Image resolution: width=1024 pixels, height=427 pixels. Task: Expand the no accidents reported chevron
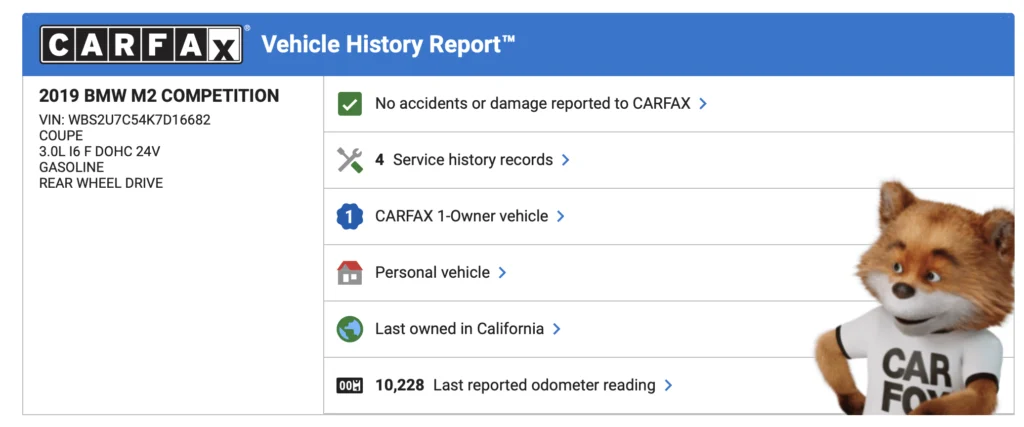point(704,103)
